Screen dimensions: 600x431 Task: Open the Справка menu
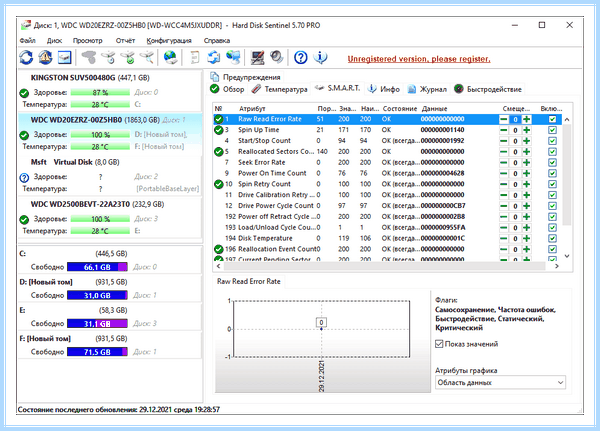[x=217, y=41]
